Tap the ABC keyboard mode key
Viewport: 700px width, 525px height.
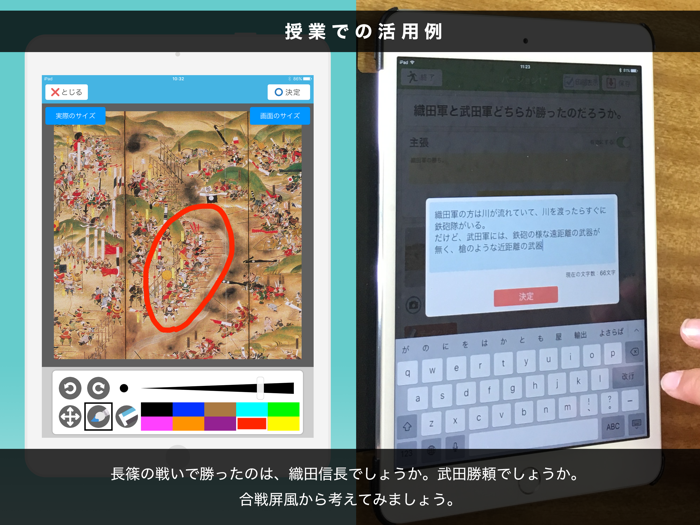612,426
